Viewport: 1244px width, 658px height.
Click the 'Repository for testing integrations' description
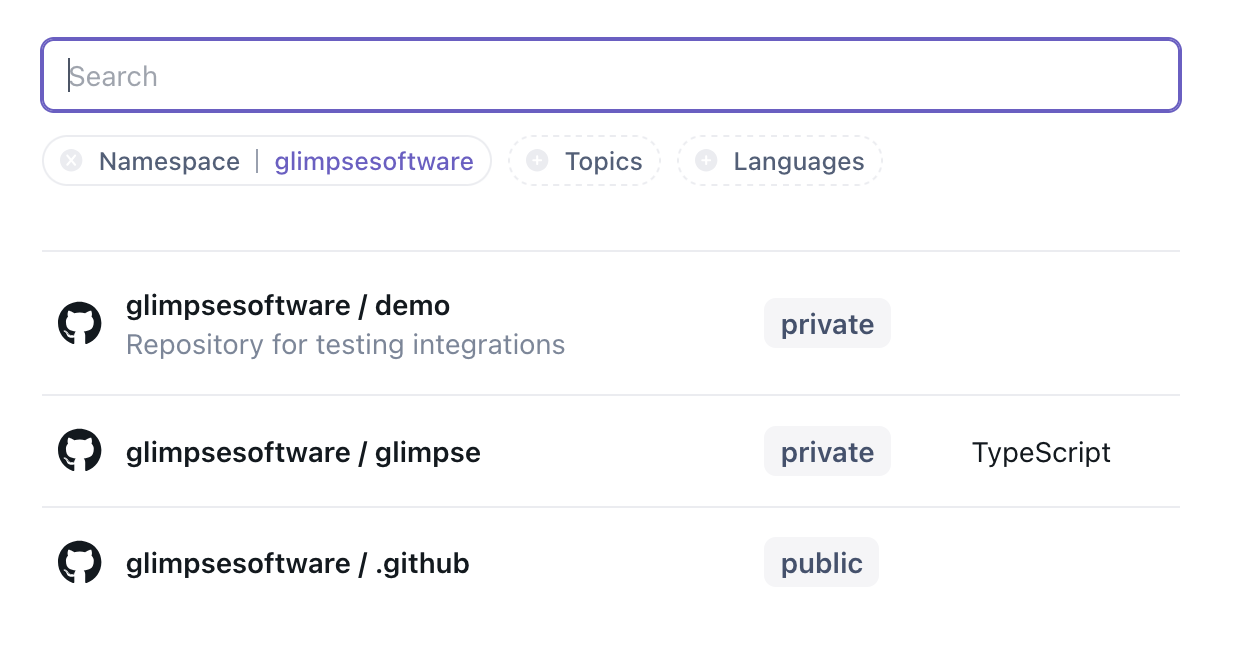(x=345, y=345)
